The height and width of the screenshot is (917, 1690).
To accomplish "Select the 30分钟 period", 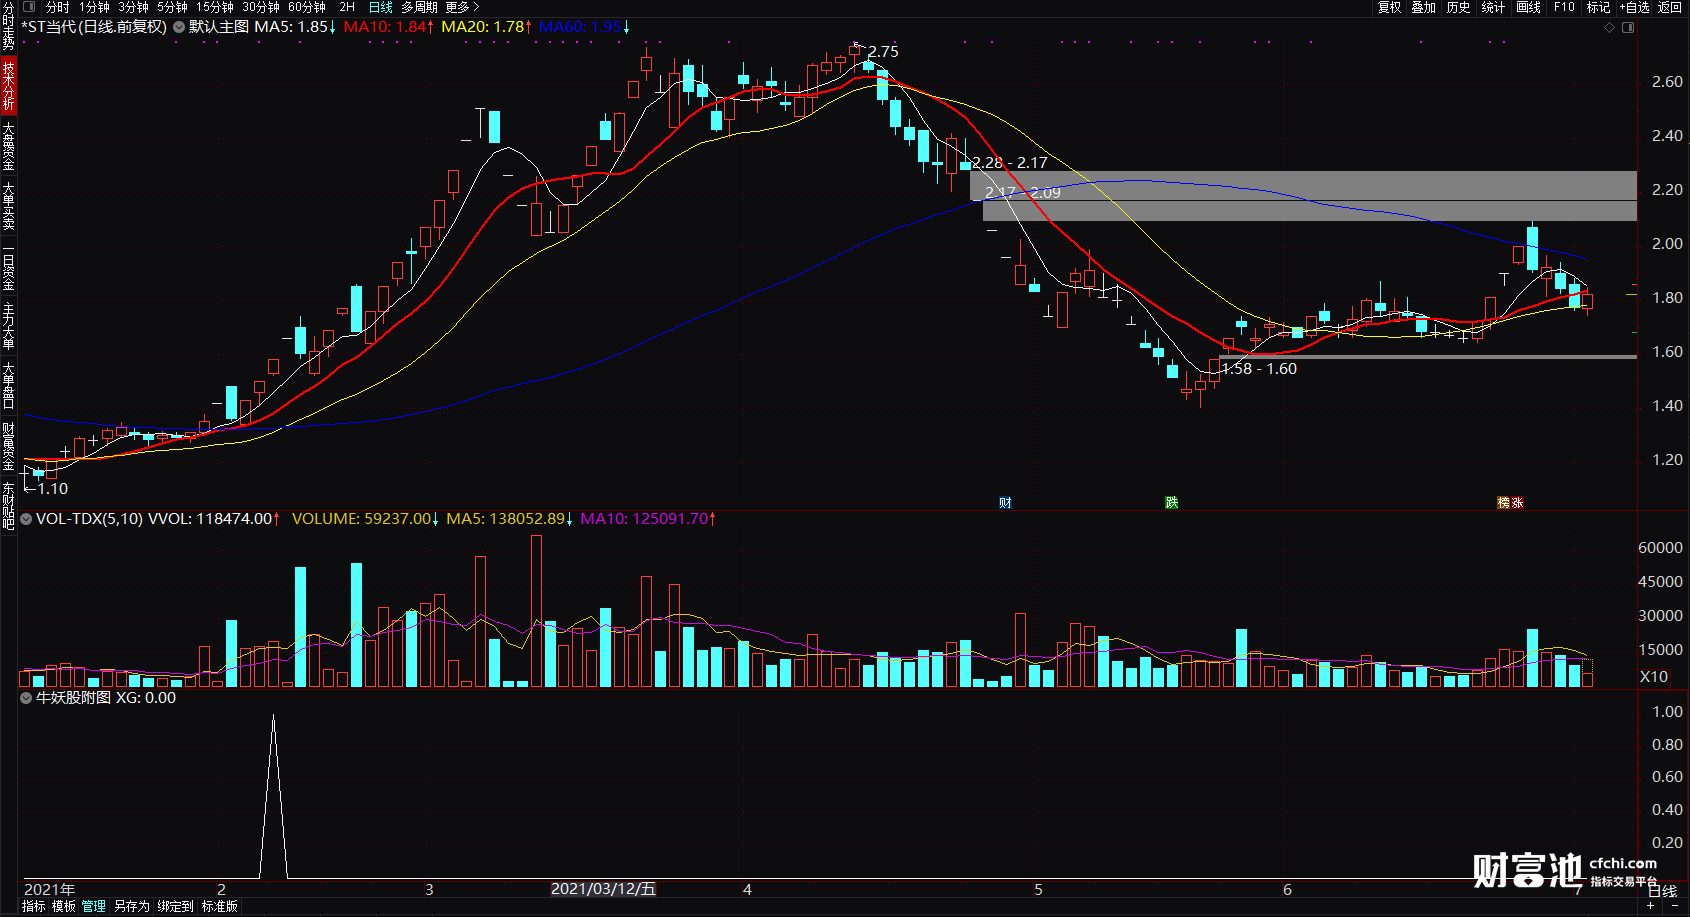I will [260, 7].
